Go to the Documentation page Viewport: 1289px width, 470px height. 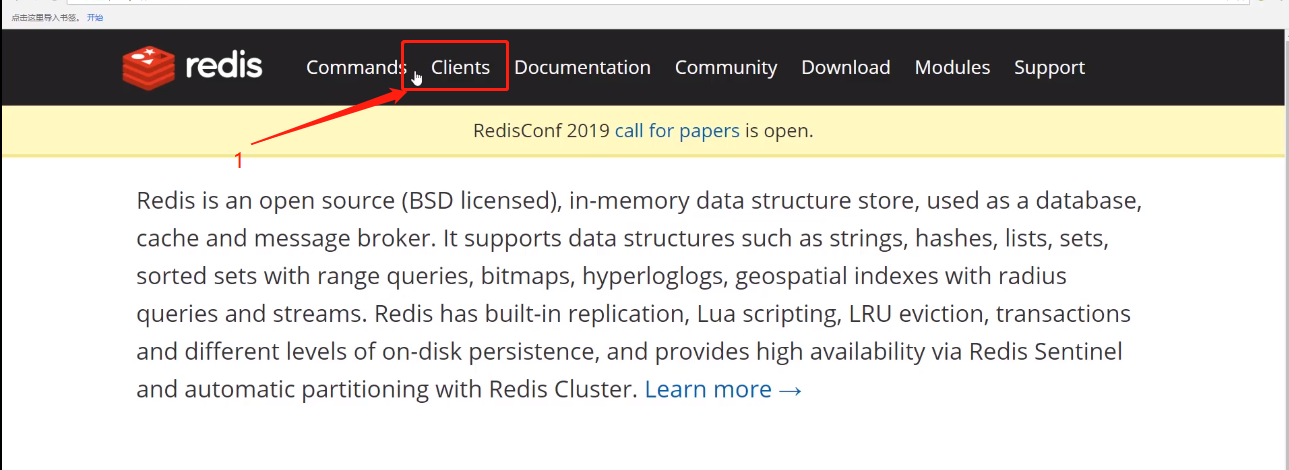click(582, 67)
